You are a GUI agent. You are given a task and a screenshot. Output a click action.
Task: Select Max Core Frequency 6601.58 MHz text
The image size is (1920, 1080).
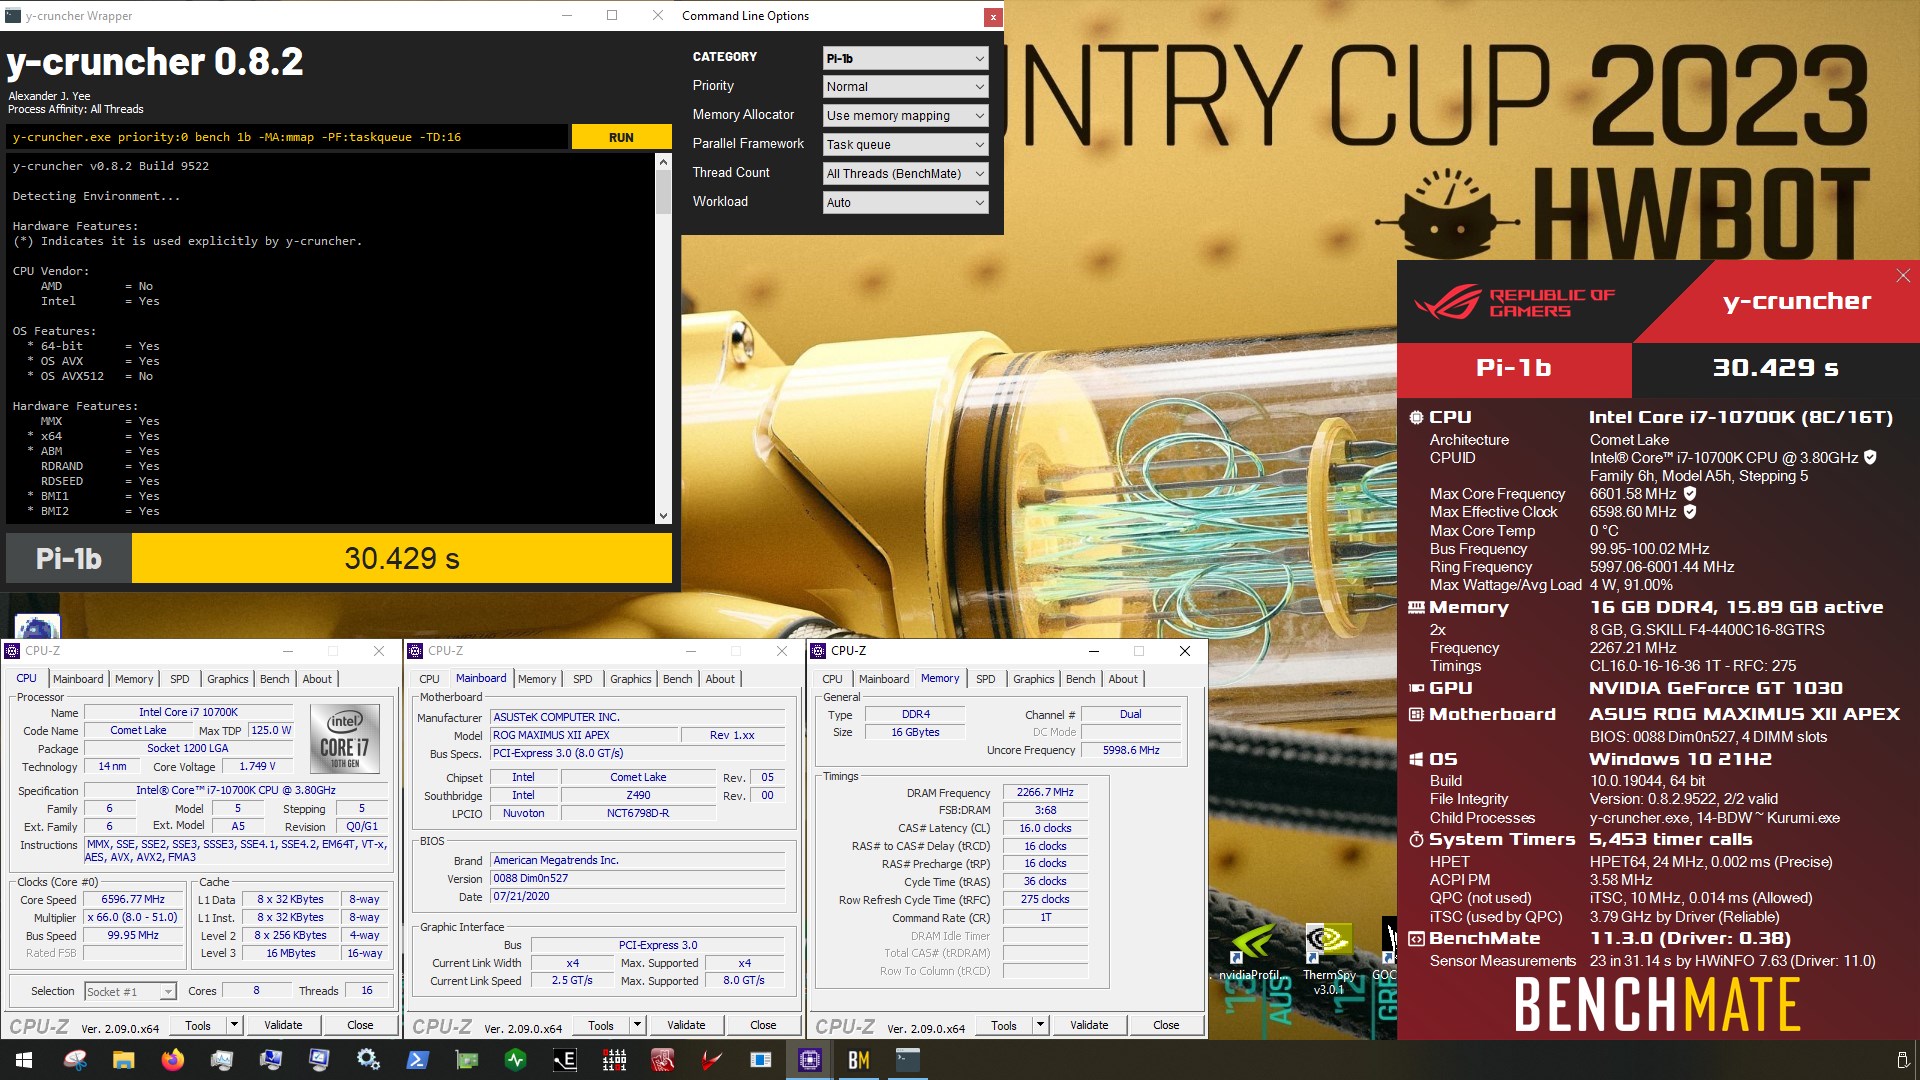[1633, 494]
